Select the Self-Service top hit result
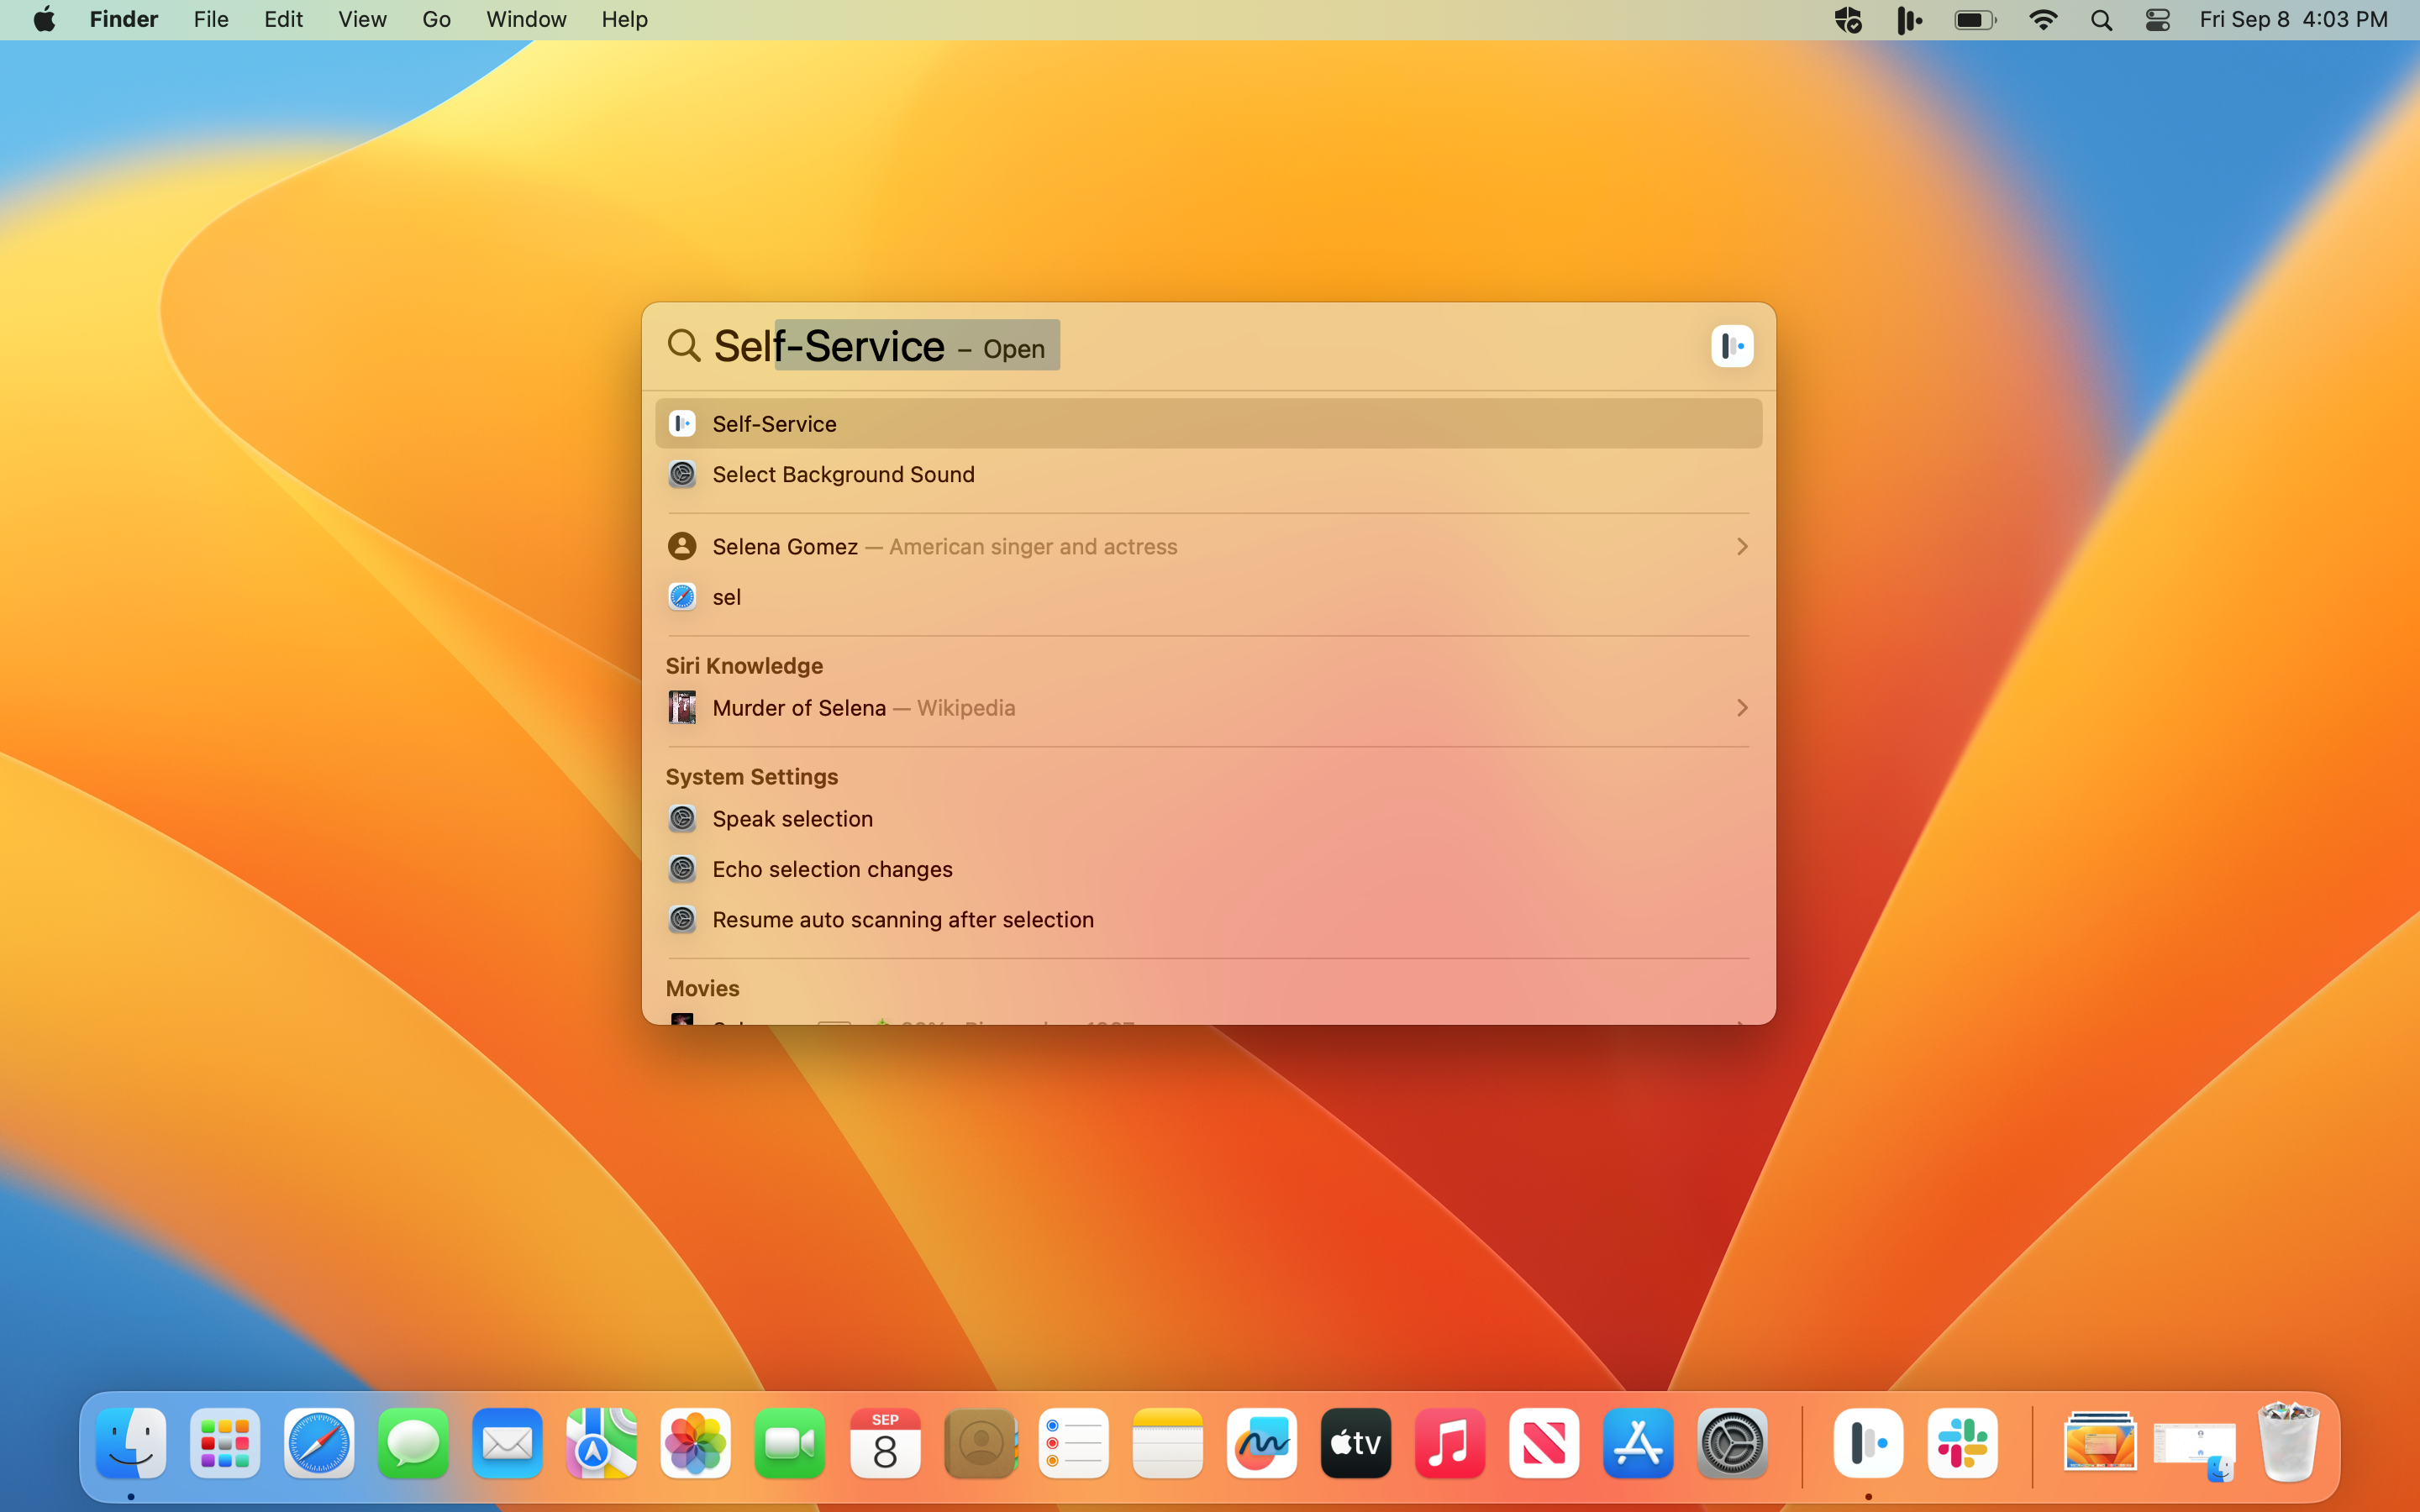Viewport: 2420px width, 1512px height. (x=1208, y=424)
